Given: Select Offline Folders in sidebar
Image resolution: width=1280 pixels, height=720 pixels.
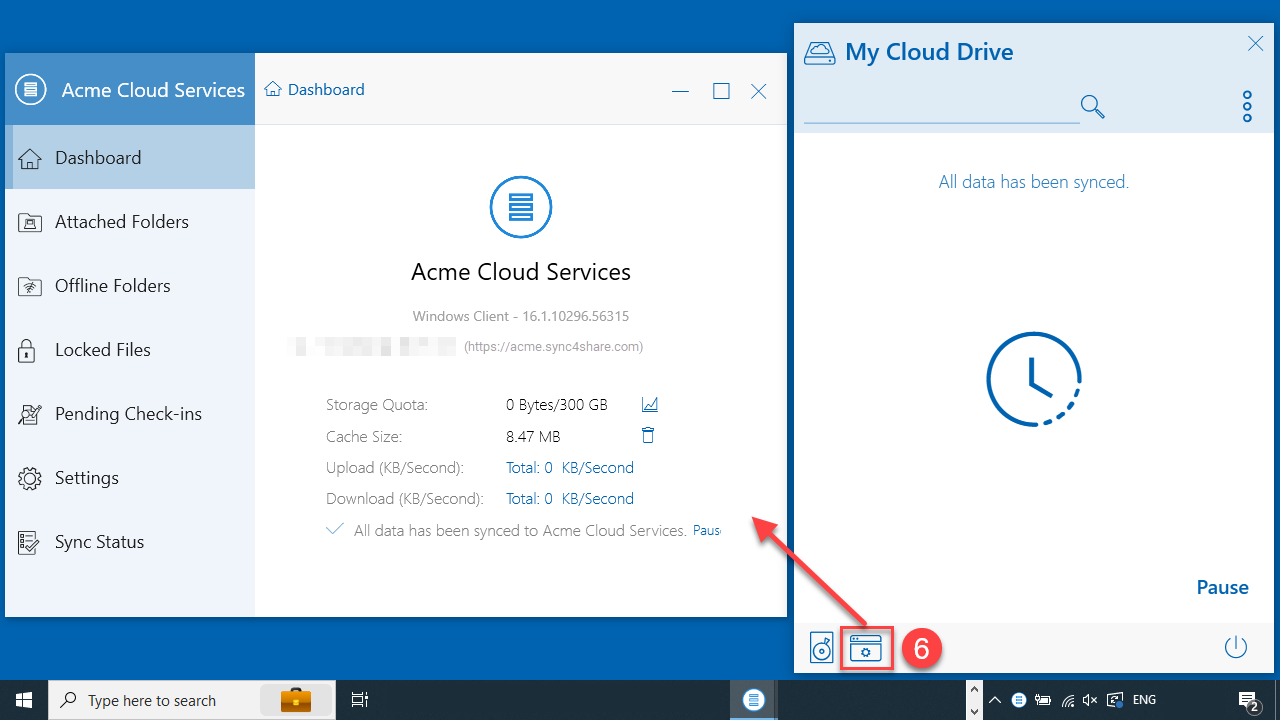Looking at the screenshot, I should pyautogui.click(x=130, y=286).
